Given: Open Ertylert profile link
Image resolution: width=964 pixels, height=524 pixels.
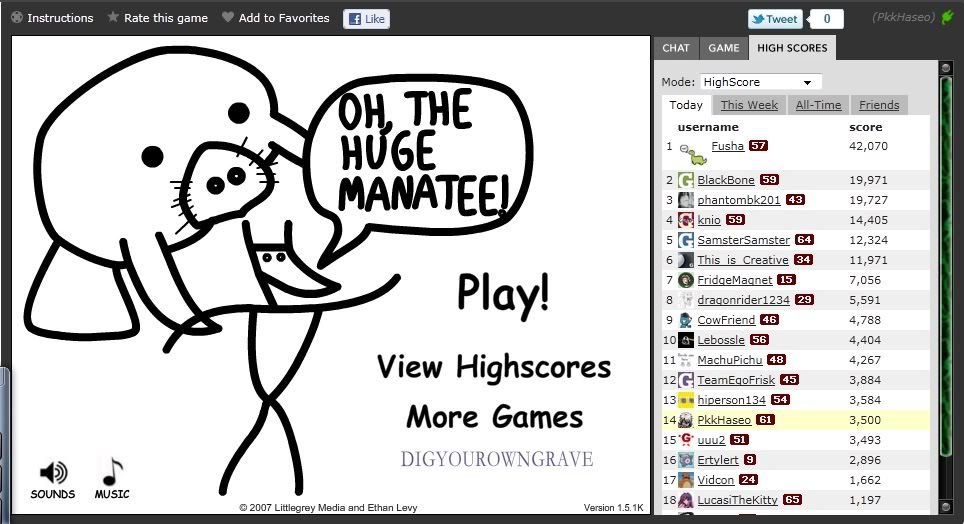Looking at the screenshot, I should (718, 459).
